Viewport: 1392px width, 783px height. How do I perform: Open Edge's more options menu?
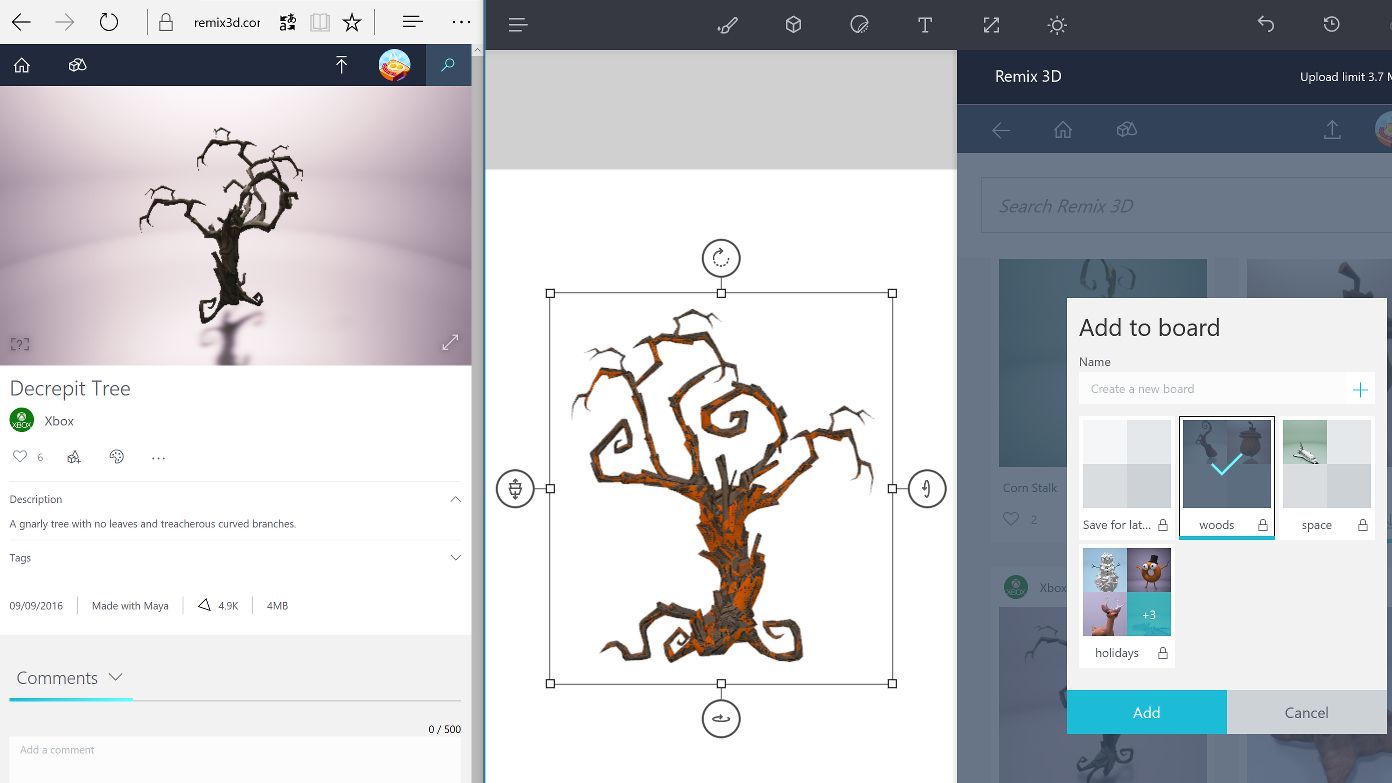pyautogui.click(x=461, y=21)
